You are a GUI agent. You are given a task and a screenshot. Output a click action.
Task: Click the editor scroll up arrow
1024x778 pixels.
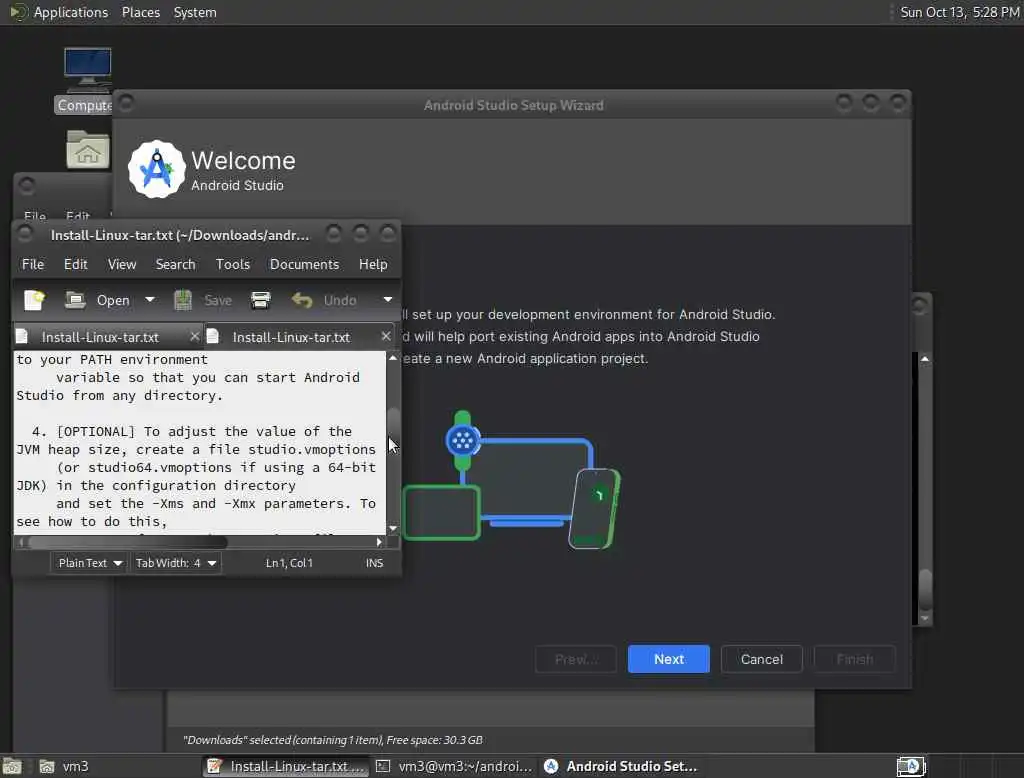coord(393,358)
